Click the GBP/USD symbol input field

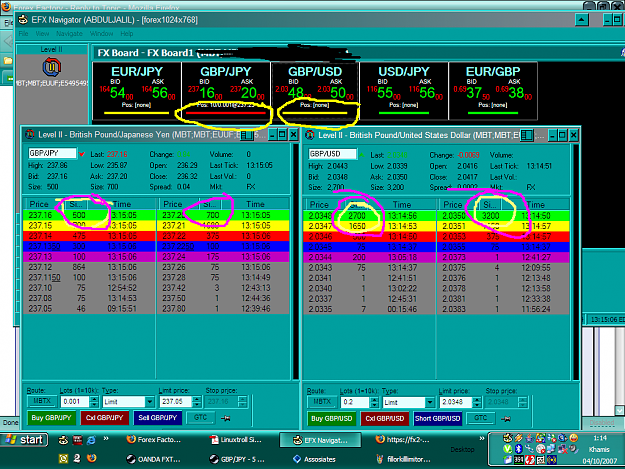(x=332, y=154)
